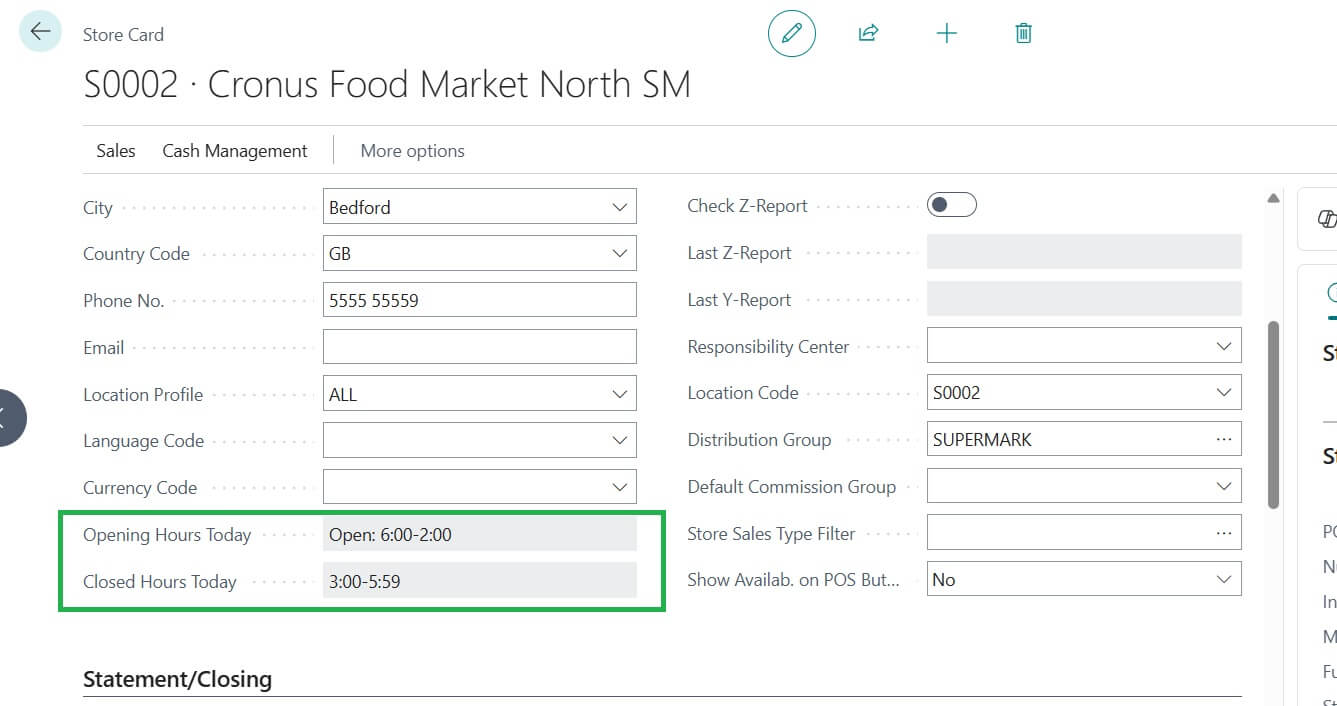Open Distribution Group lookup ellipsis
Viewport: 1337px width, 706px height.
click(x=1223, y=440)
